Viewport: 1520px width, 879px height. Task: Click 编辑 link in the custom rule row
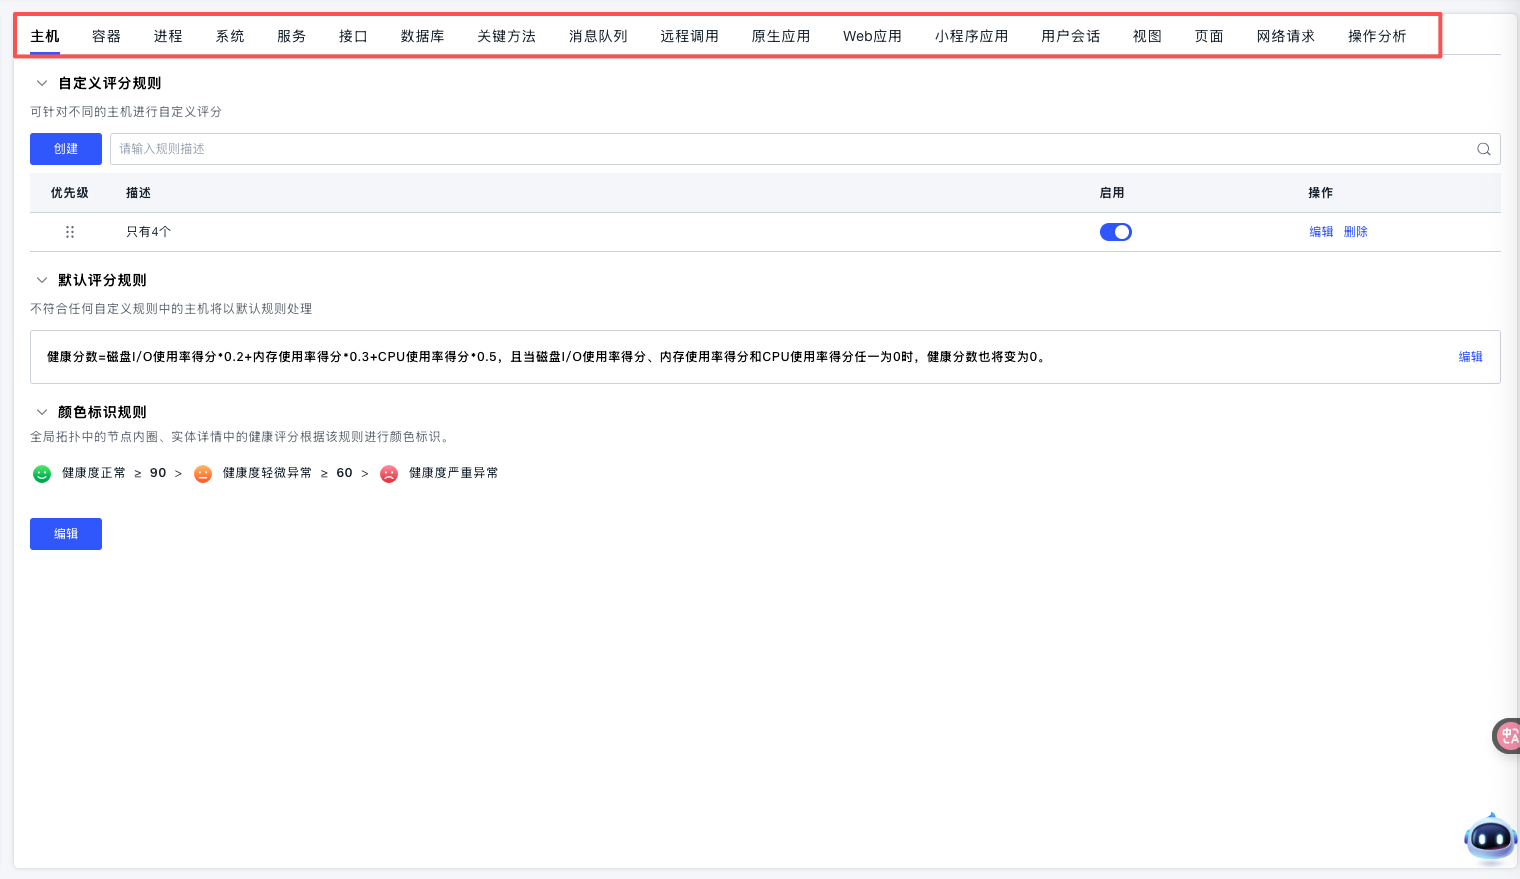1321,232
